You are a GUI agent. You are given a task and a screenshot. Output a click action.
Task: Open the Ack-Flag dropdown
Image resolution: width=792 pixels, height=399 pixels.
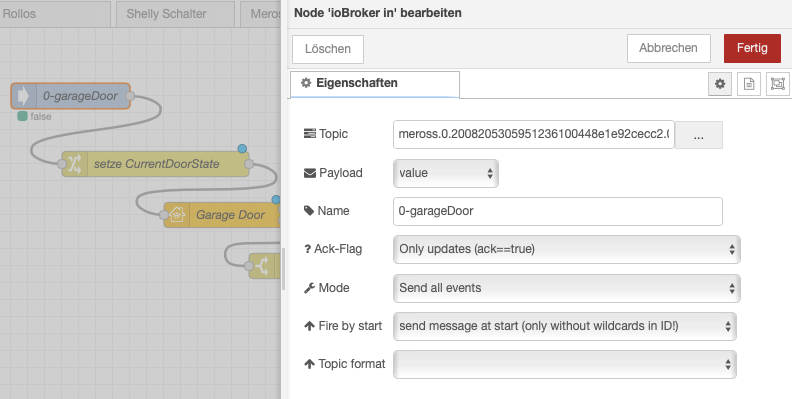(567, 249)
